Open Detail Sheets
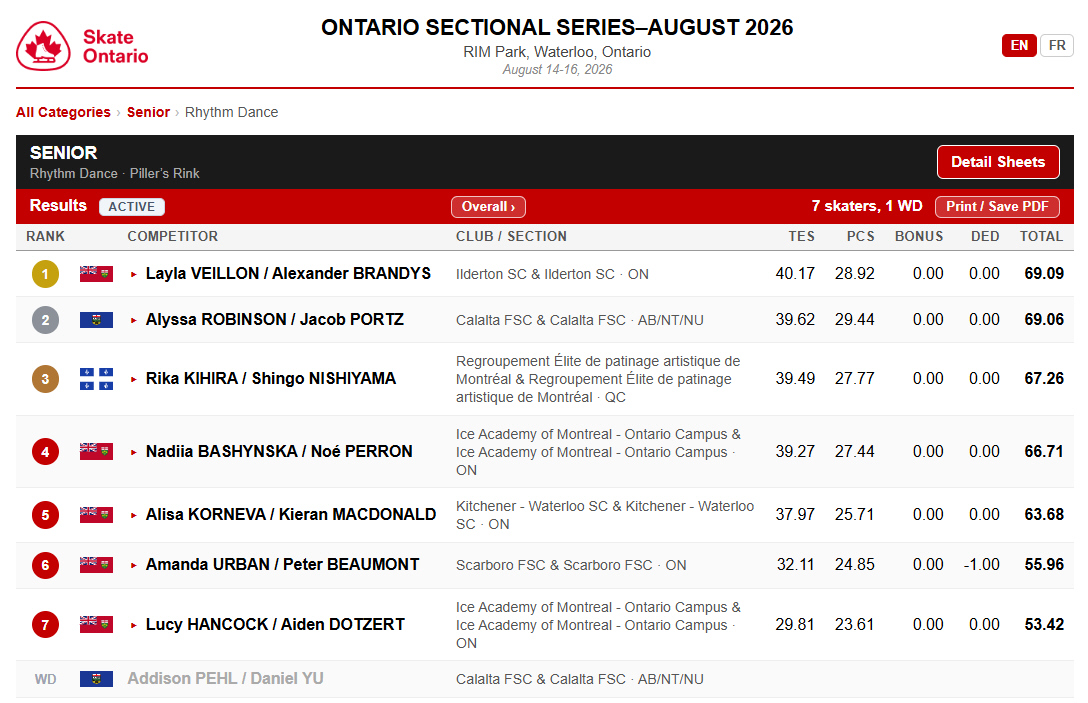The height and width of the screenshot is (703, 1088). click(998, 162)
